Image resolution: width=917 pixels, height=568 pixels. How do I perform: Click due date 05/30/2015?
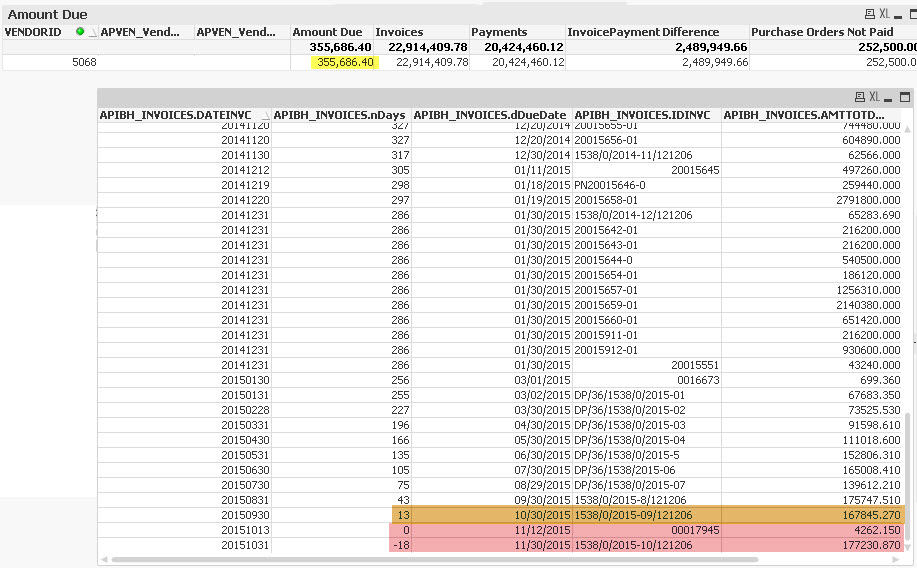pos(542,440)
